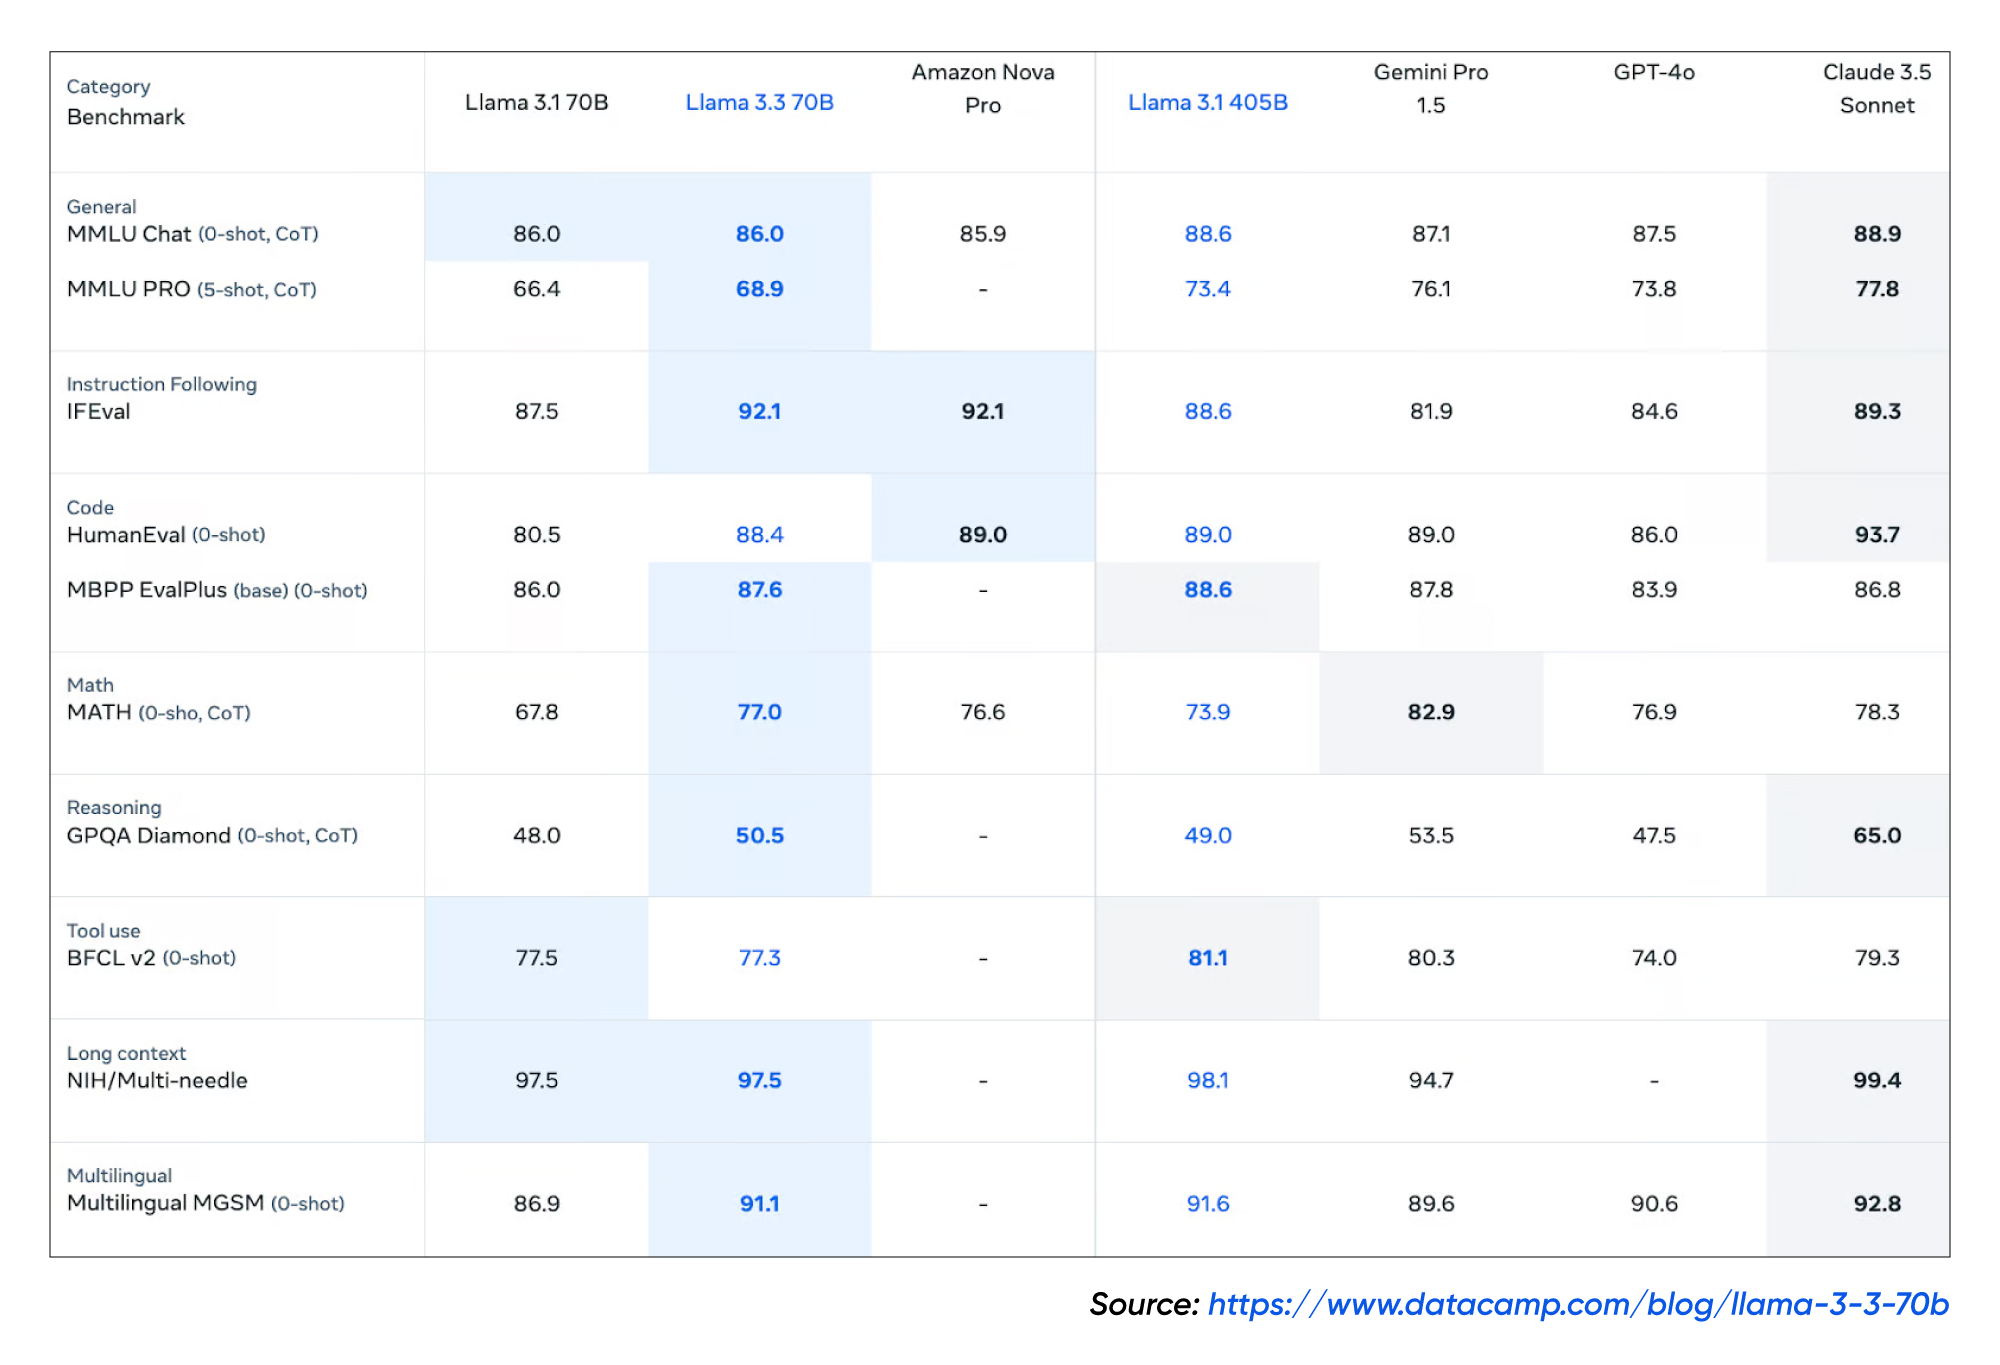This screenshot has width=2000, height=1365.
Task: Click the Amazon Nova Pro header
Action: click(982, 88)
